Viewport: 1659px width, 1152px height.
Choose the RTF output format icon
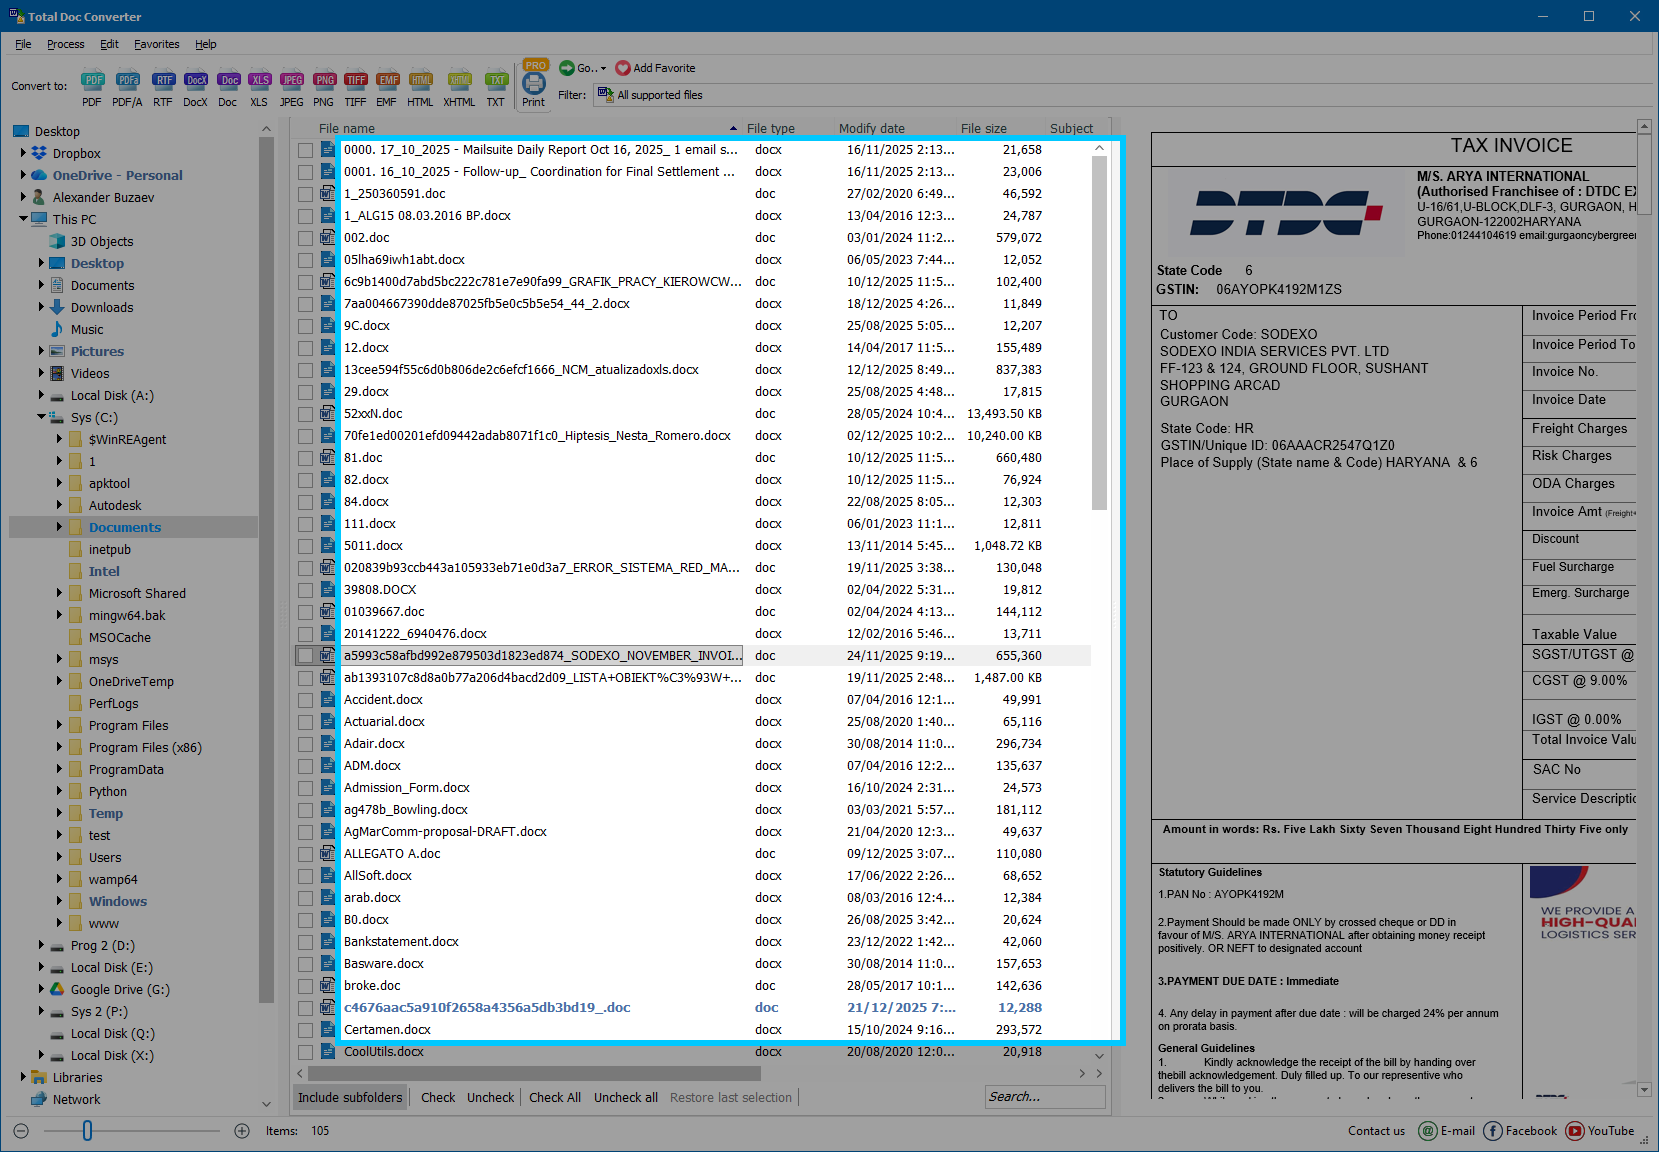click(x=163, y=87)
